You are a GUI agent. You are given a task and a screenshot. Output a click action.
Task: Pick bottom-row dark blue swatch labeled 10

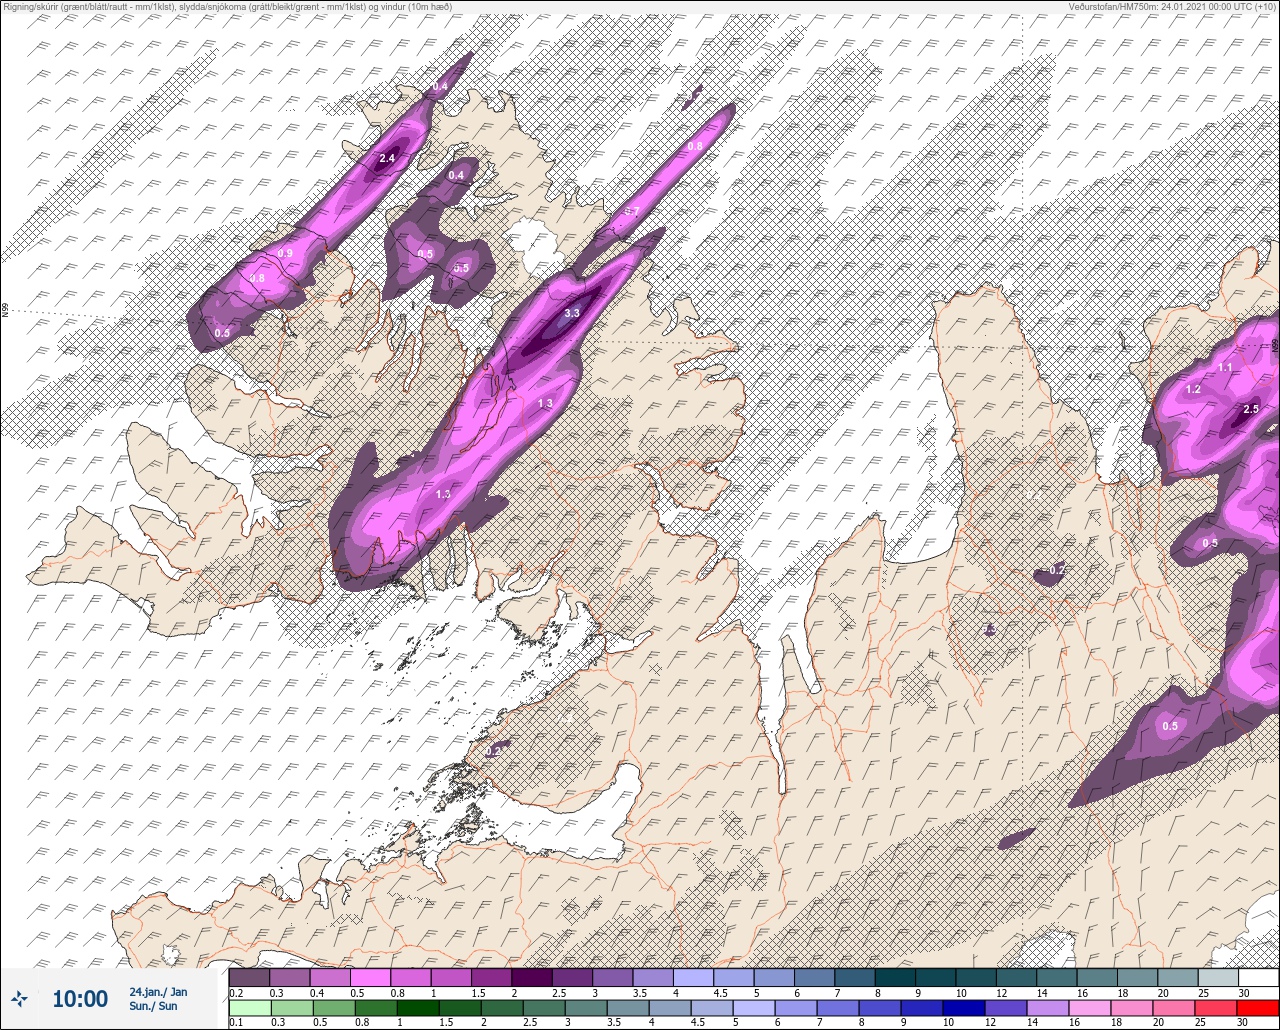pyautogui.click(x=963, y=1007)
